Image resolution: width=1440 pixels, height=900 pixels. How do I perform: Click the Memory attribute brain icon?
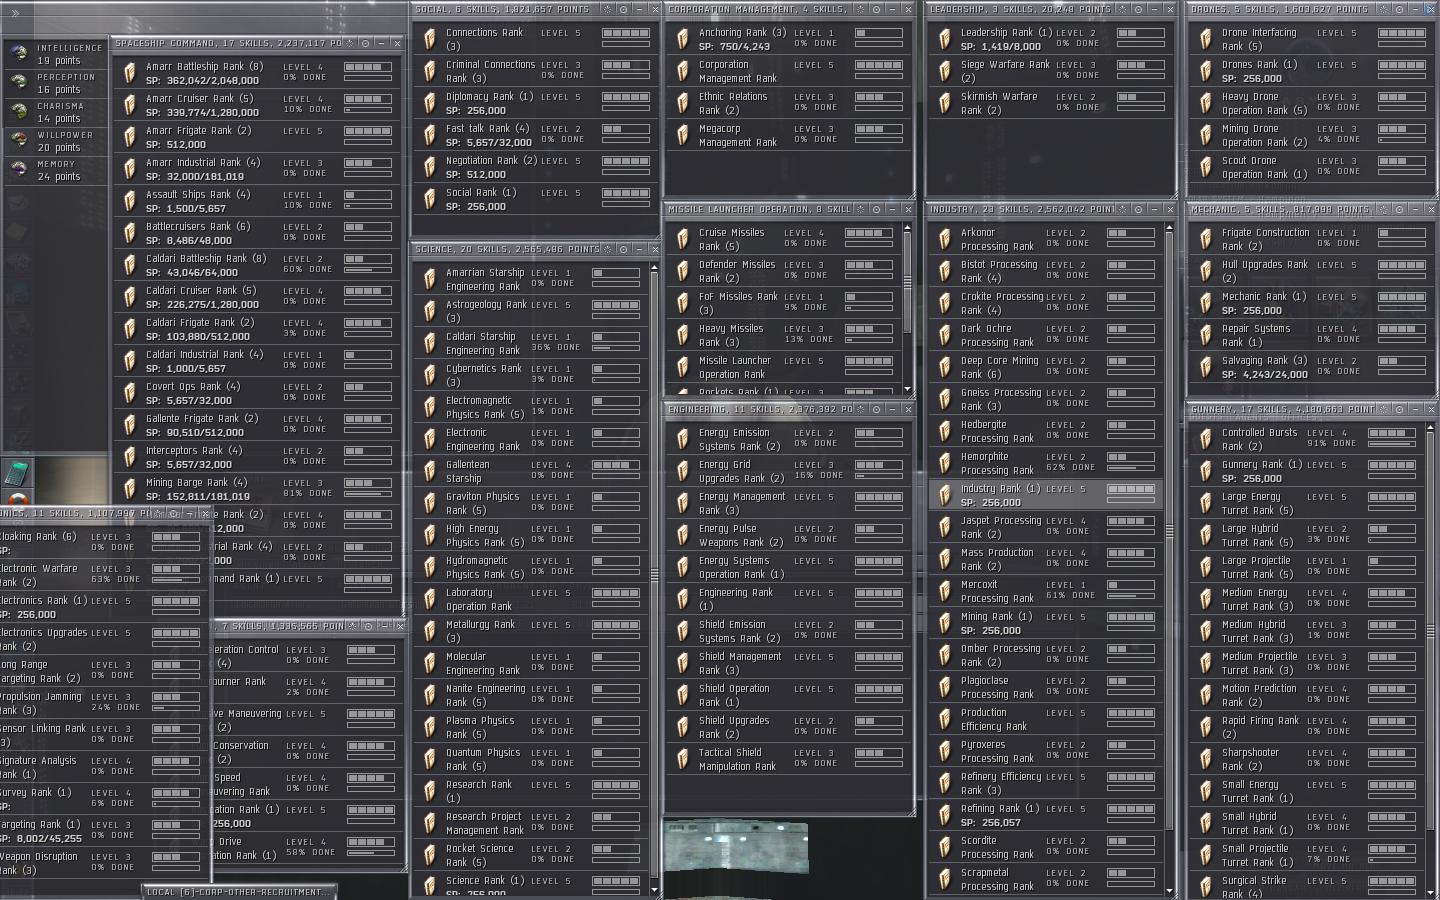click(18, 169)
